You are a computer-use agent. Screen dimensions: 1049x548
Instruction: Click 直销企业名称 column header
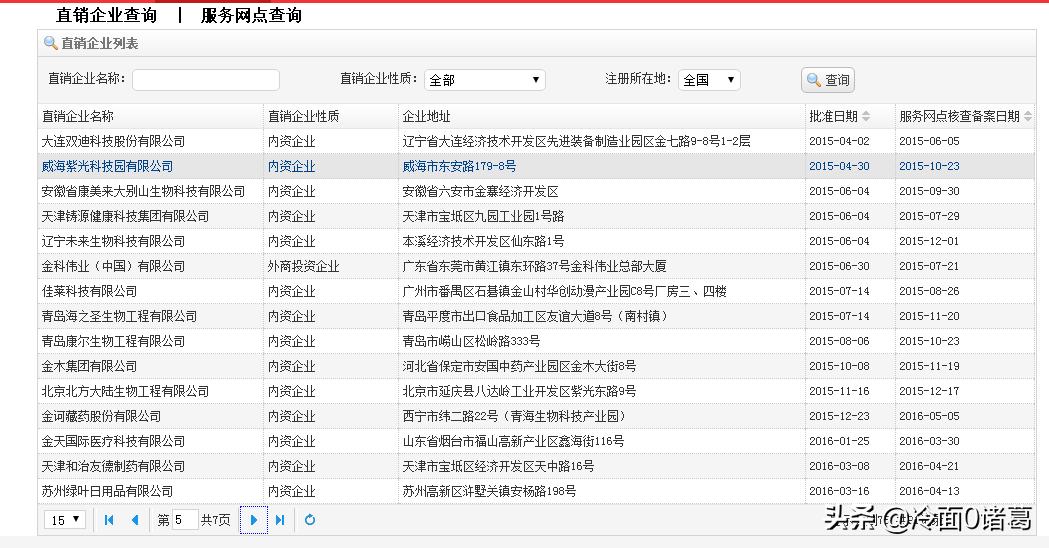pos(78,116)
